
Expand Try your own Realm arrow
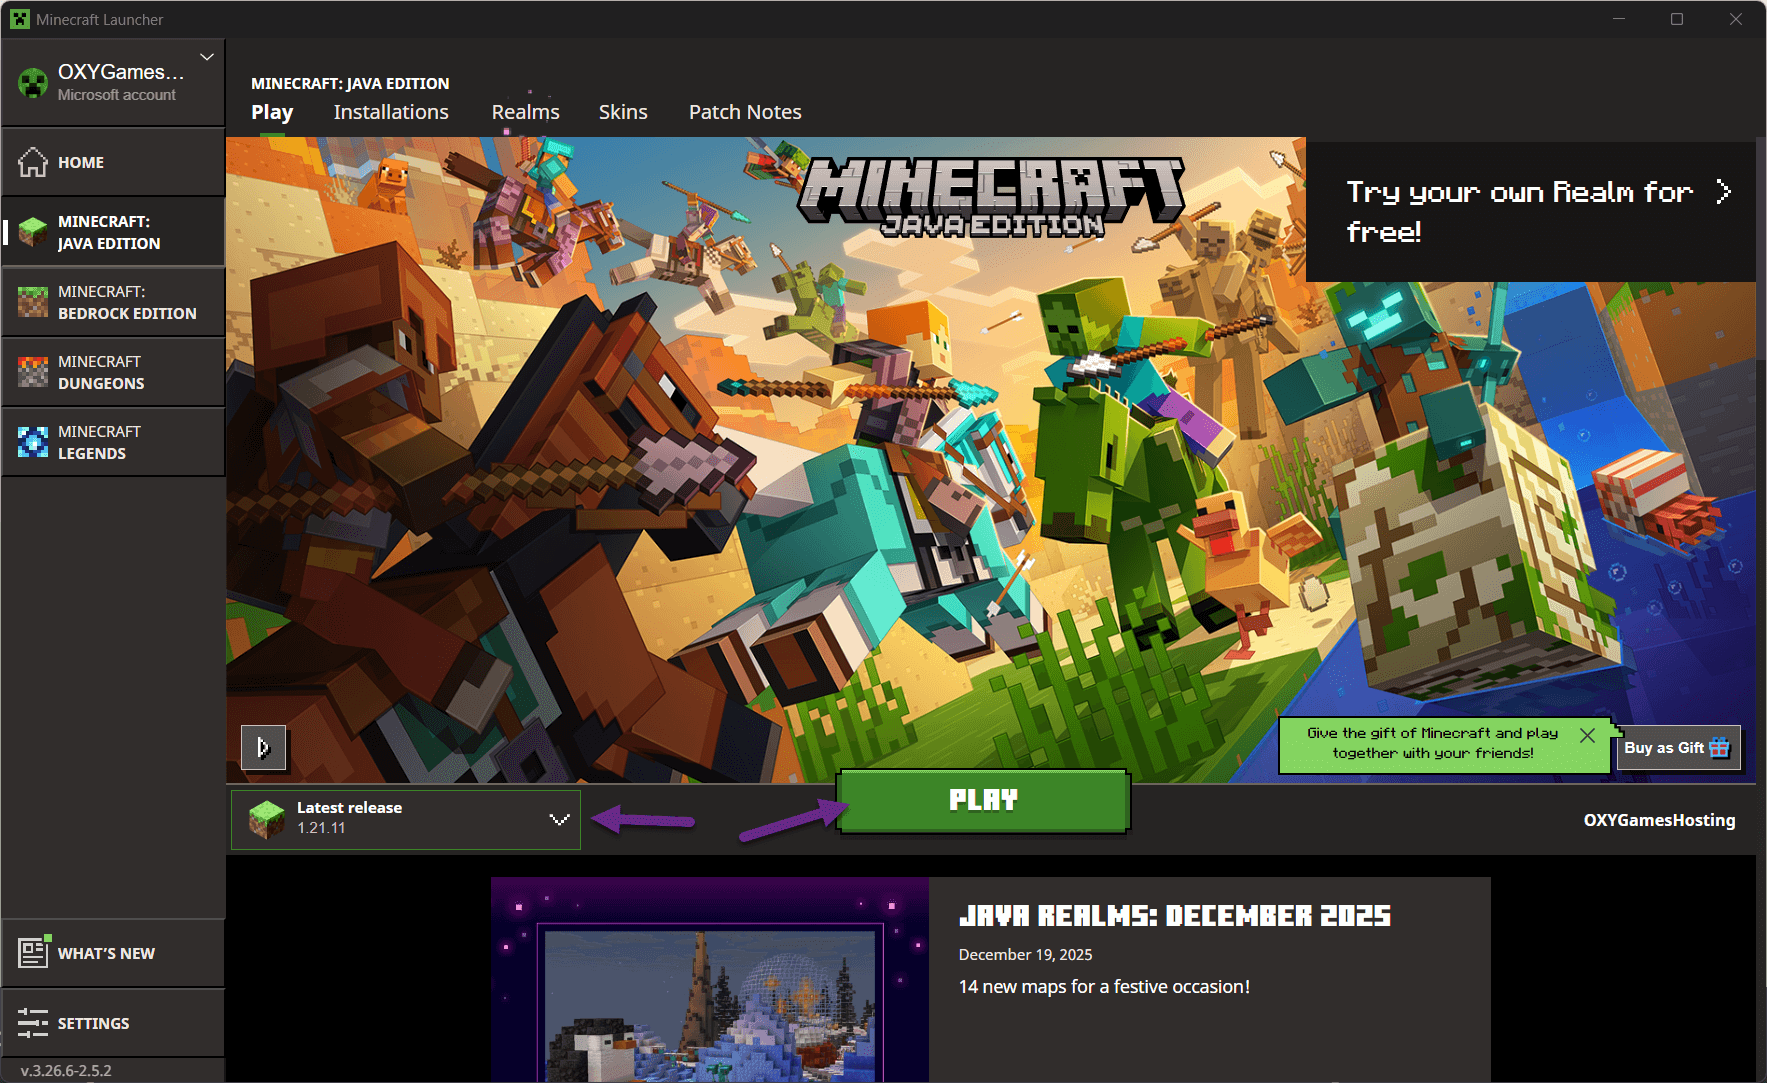pyautogui.click(x=1725, y=192)
